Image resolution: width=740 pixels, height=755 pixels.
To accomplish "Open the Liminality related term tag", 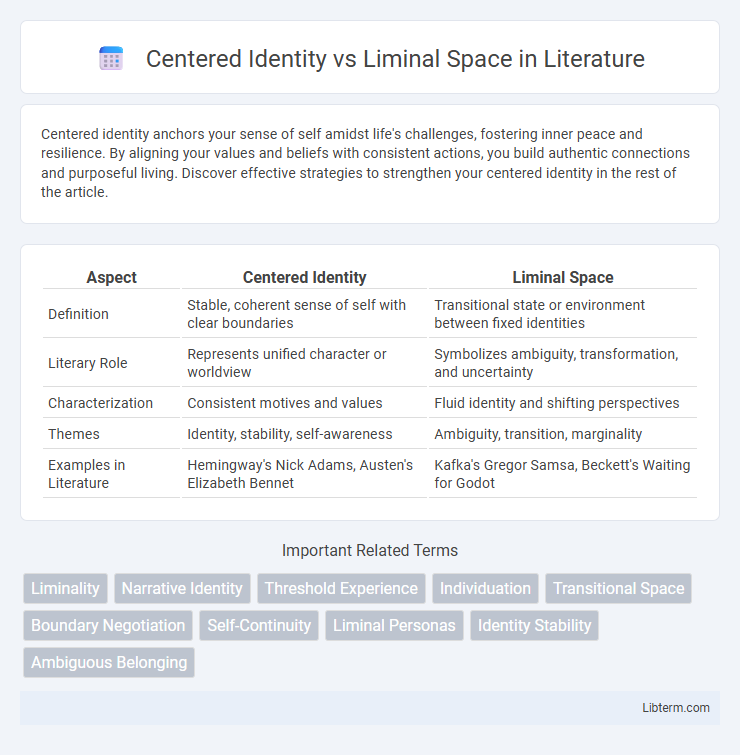I will tap(65, 588).
